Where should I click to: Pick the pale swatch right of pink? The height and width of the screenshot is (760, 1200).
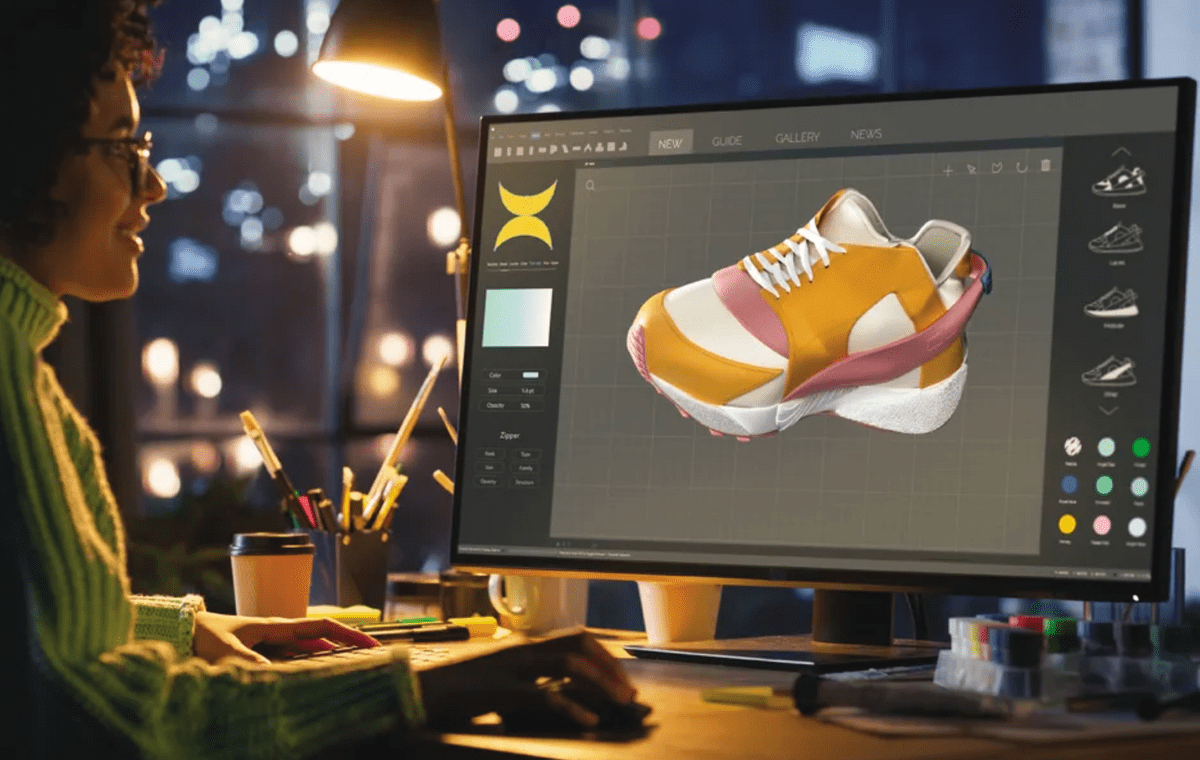click(x=1137, y=527)
